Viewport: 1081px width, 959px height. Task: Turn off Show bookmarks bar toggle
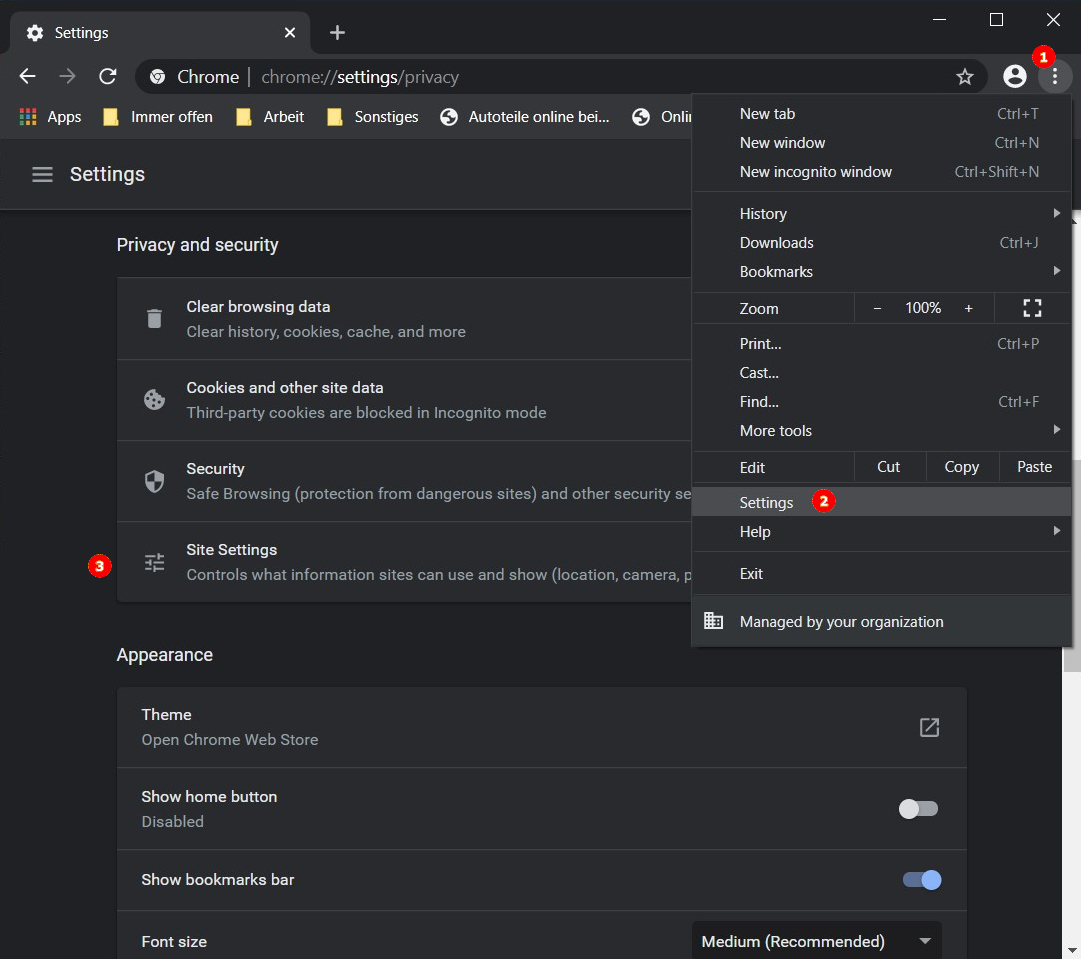point(921,880)
